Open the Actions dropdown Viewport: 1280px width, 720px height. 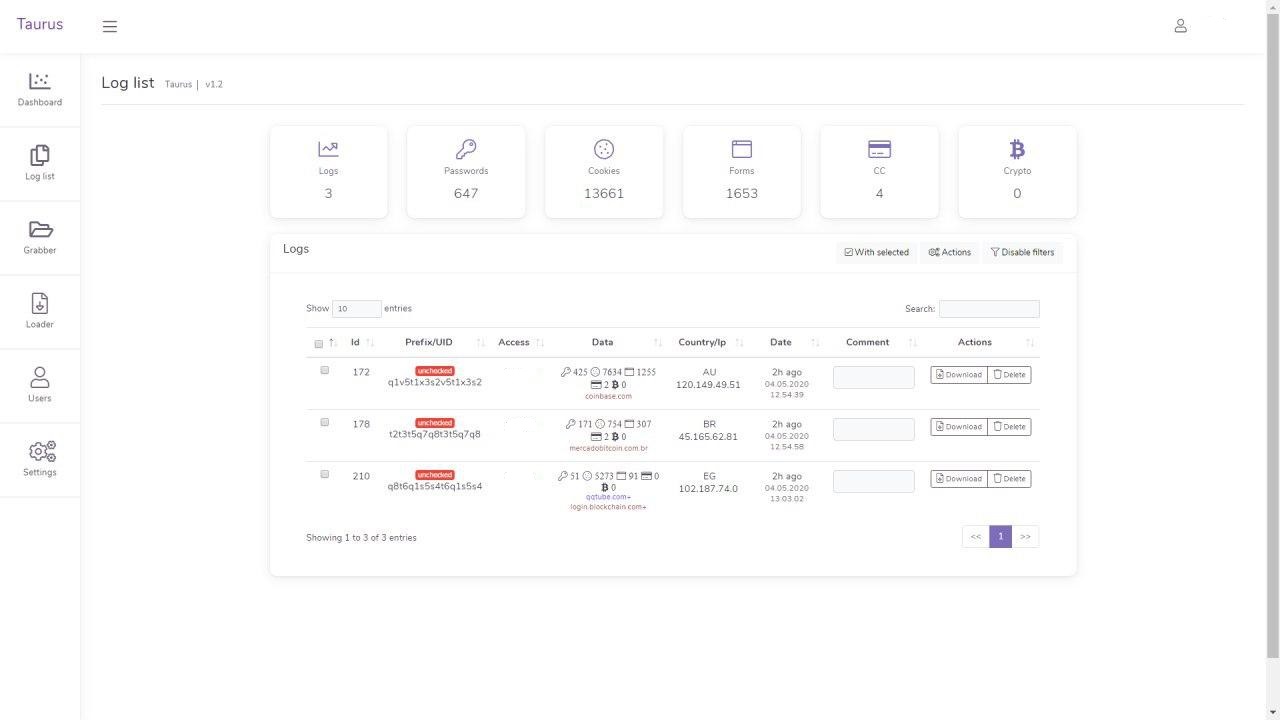coord(950,252)
